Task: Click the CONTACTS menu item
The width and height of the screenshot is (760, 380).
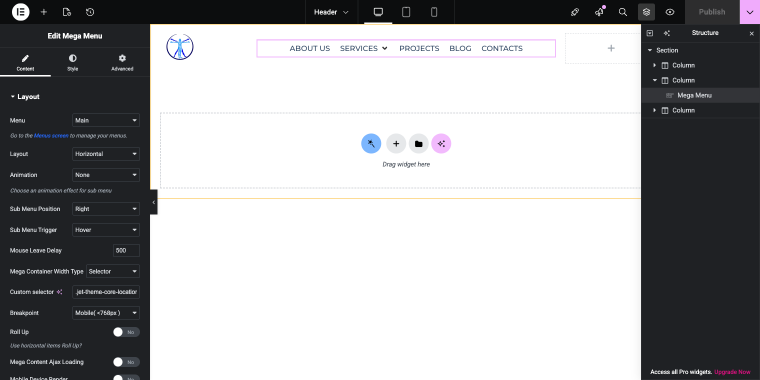Action: 502,48
